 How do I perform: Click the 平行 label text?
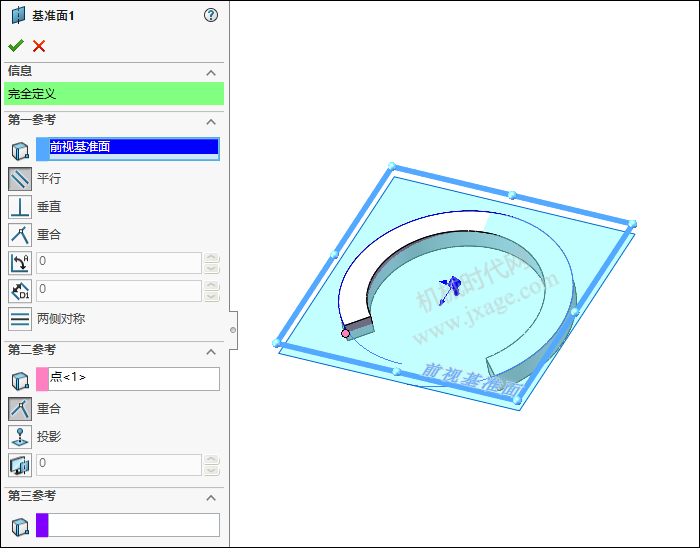tap(49, 179)
